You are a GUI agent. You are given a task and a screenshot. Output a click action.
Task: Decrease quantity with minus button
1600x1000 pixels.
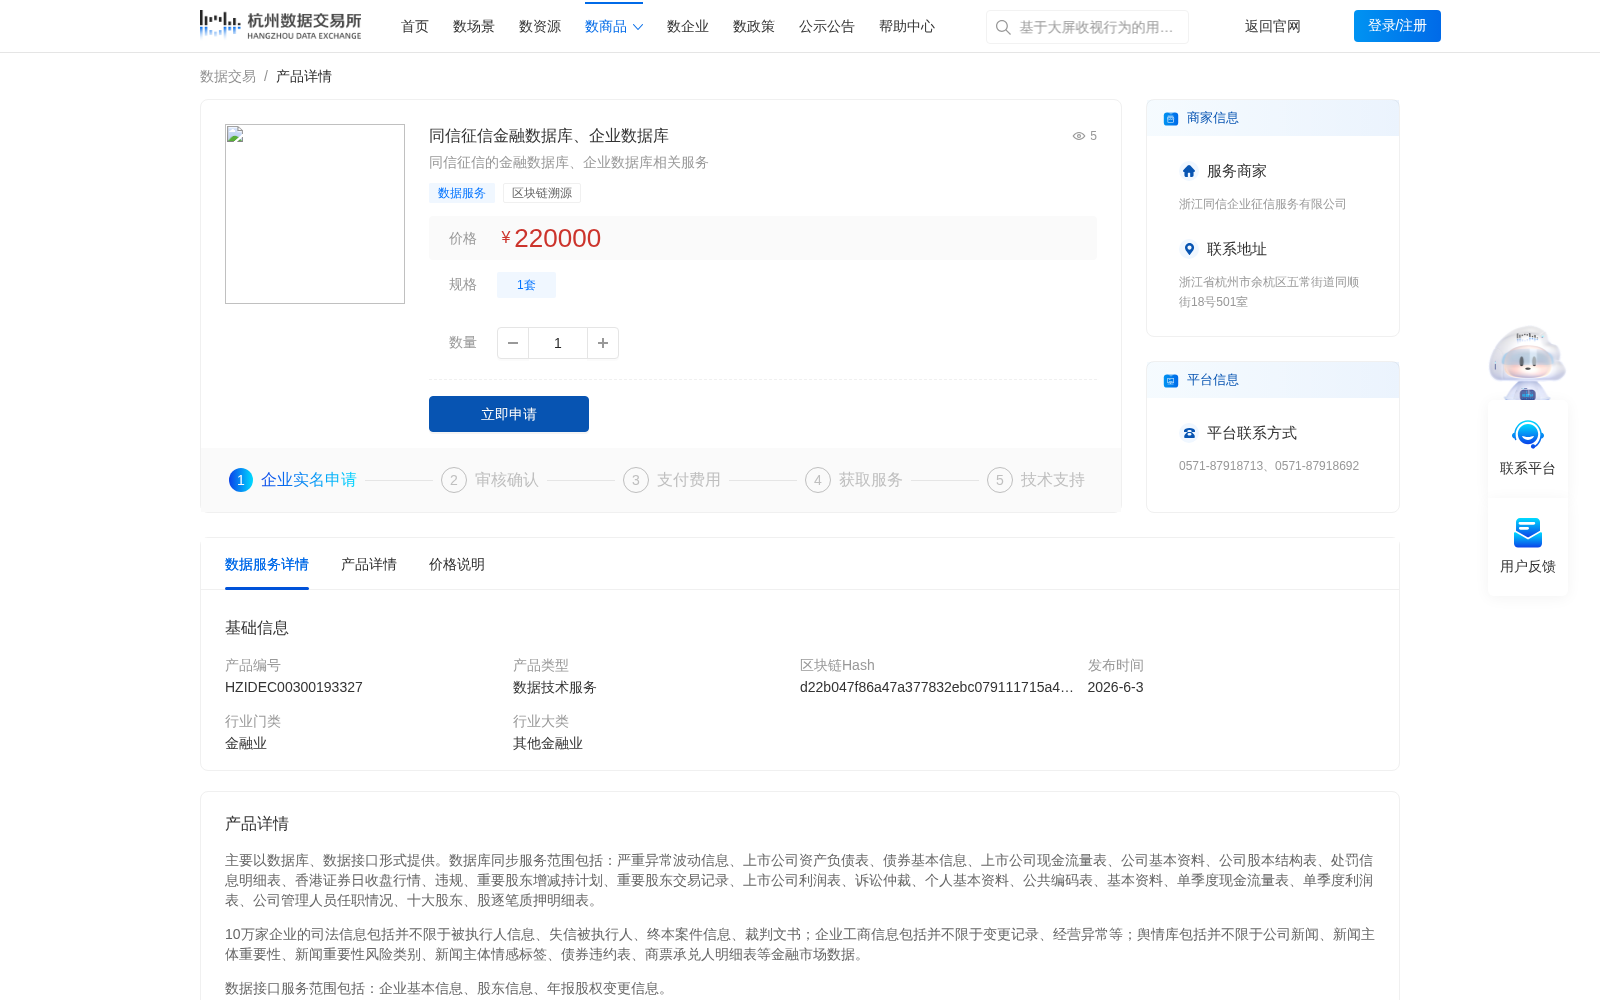[x=513, y=343]
